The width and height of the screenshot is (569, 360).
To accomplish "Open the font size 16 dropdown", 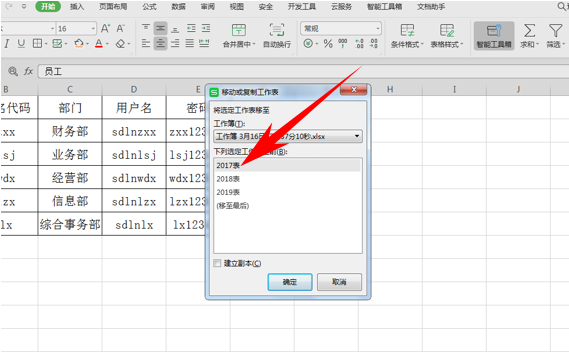I will (93, 28).
